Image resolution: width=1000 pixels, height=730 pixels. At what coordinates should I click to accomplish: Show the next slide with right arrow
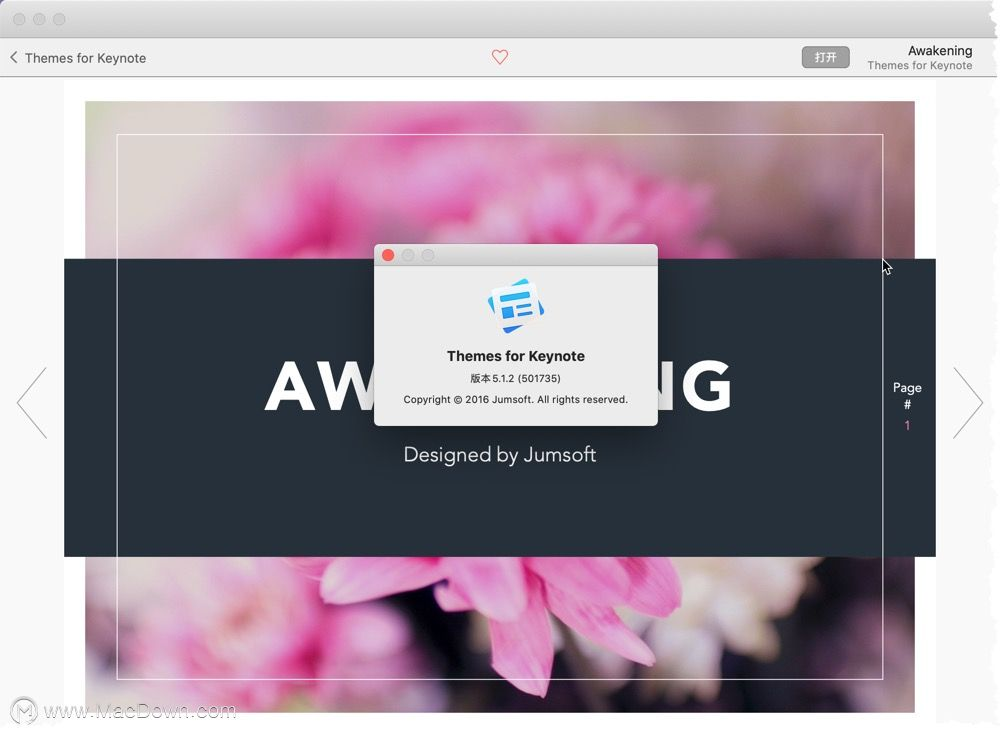point(968,402)
